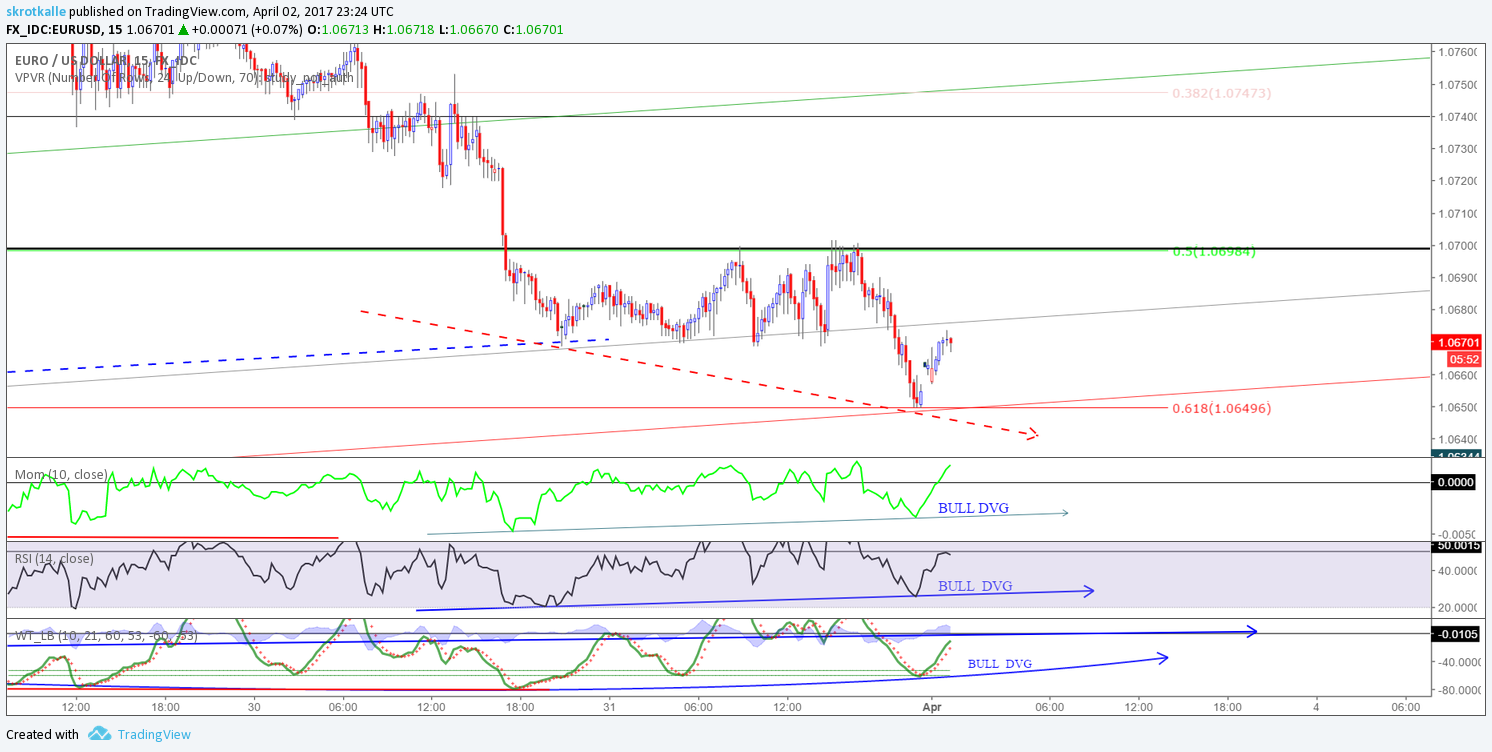This screenshot has width=1492, height=752.
Task: Select the EURO / US DOLLAR chart title
Action: pyautogui.click(x=105, y=60)
